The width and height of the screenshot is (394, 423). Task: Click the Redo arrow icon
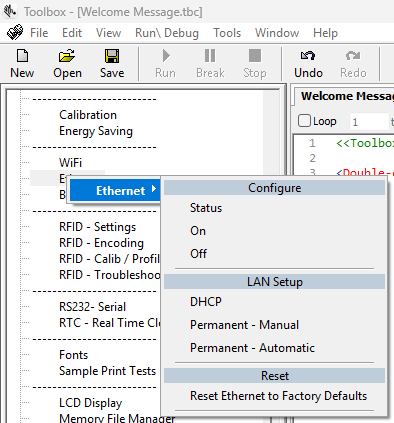(353, 55)
